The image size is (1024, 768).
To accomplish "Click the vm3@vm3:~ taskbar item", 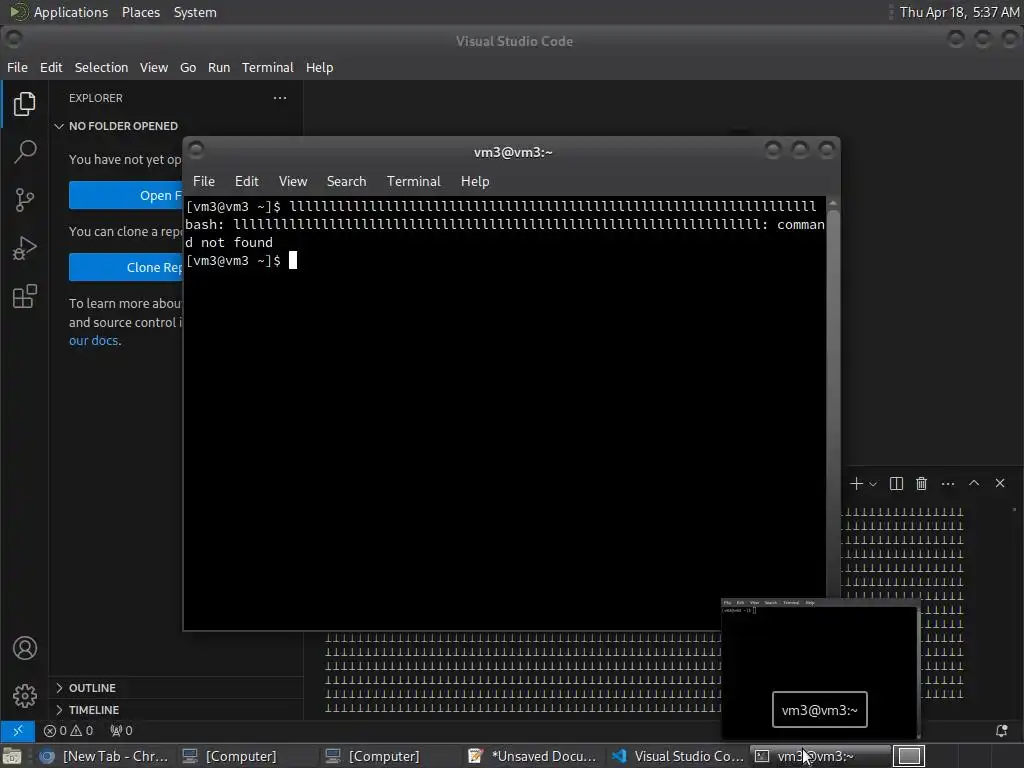I will 820,756.
